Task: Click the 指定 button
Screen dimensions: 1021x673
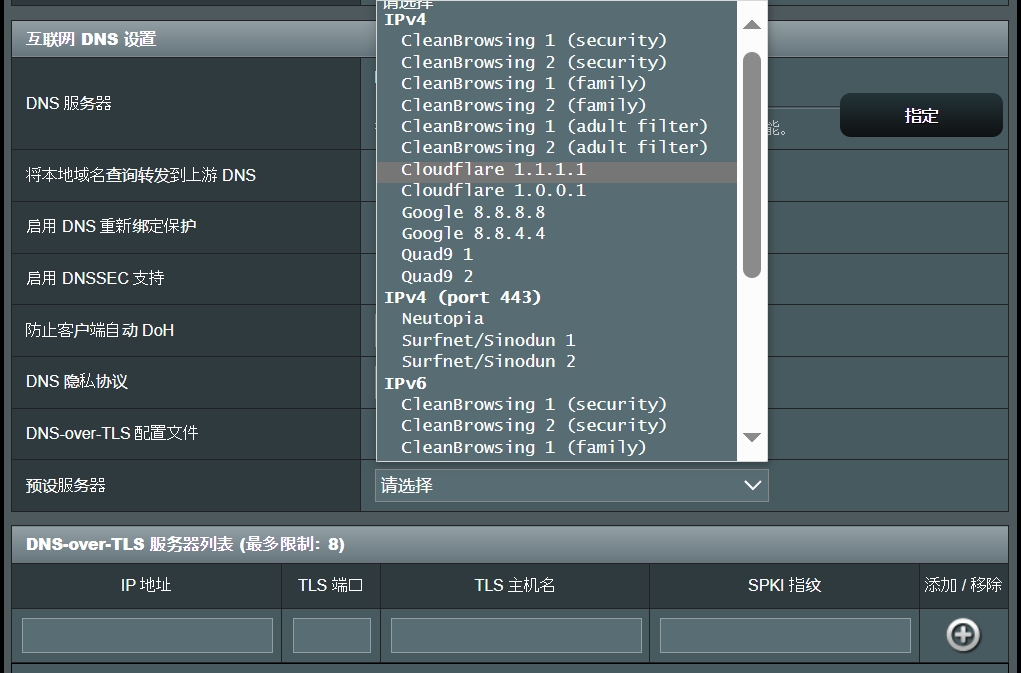Action: 921,115
